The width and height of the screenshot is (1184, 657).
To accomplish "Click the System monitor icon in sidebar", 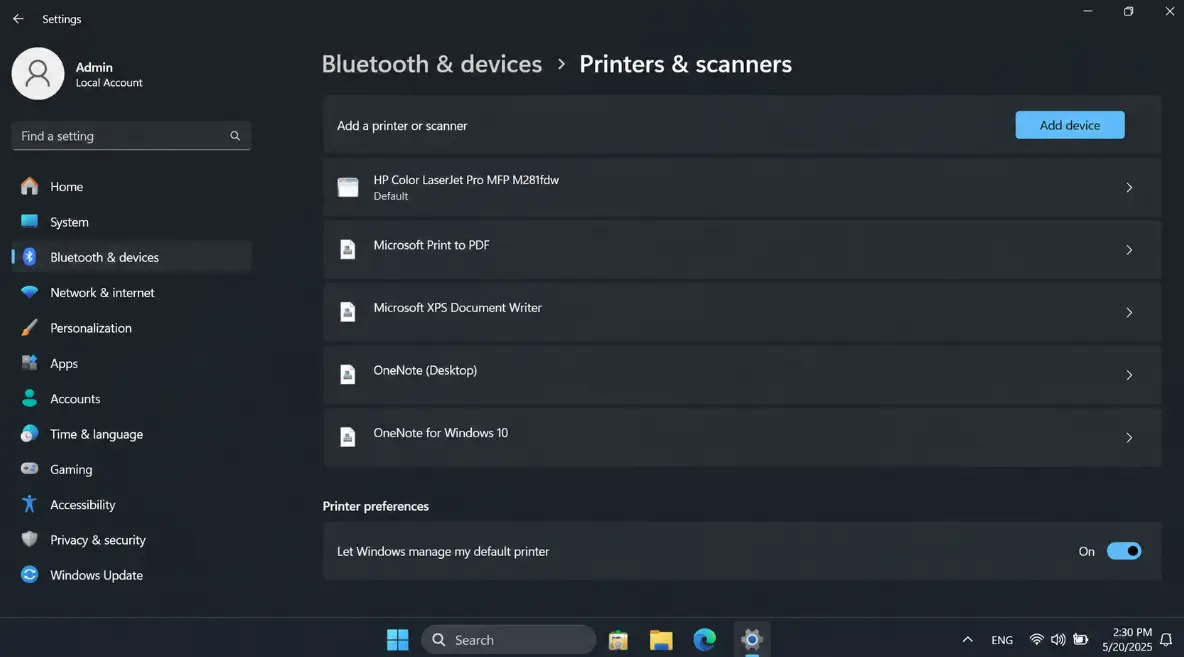I will [x=29, y=221].
